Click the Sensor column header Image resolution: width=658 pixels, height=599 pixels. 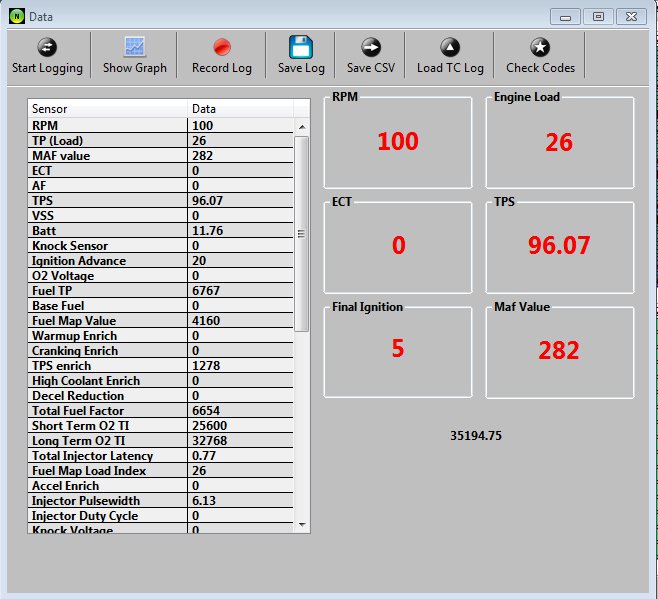pos(108,108)
